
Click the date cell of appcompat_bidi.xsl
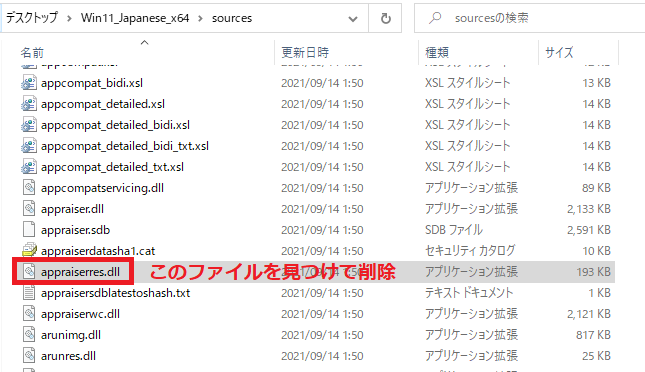pos(322,83)
